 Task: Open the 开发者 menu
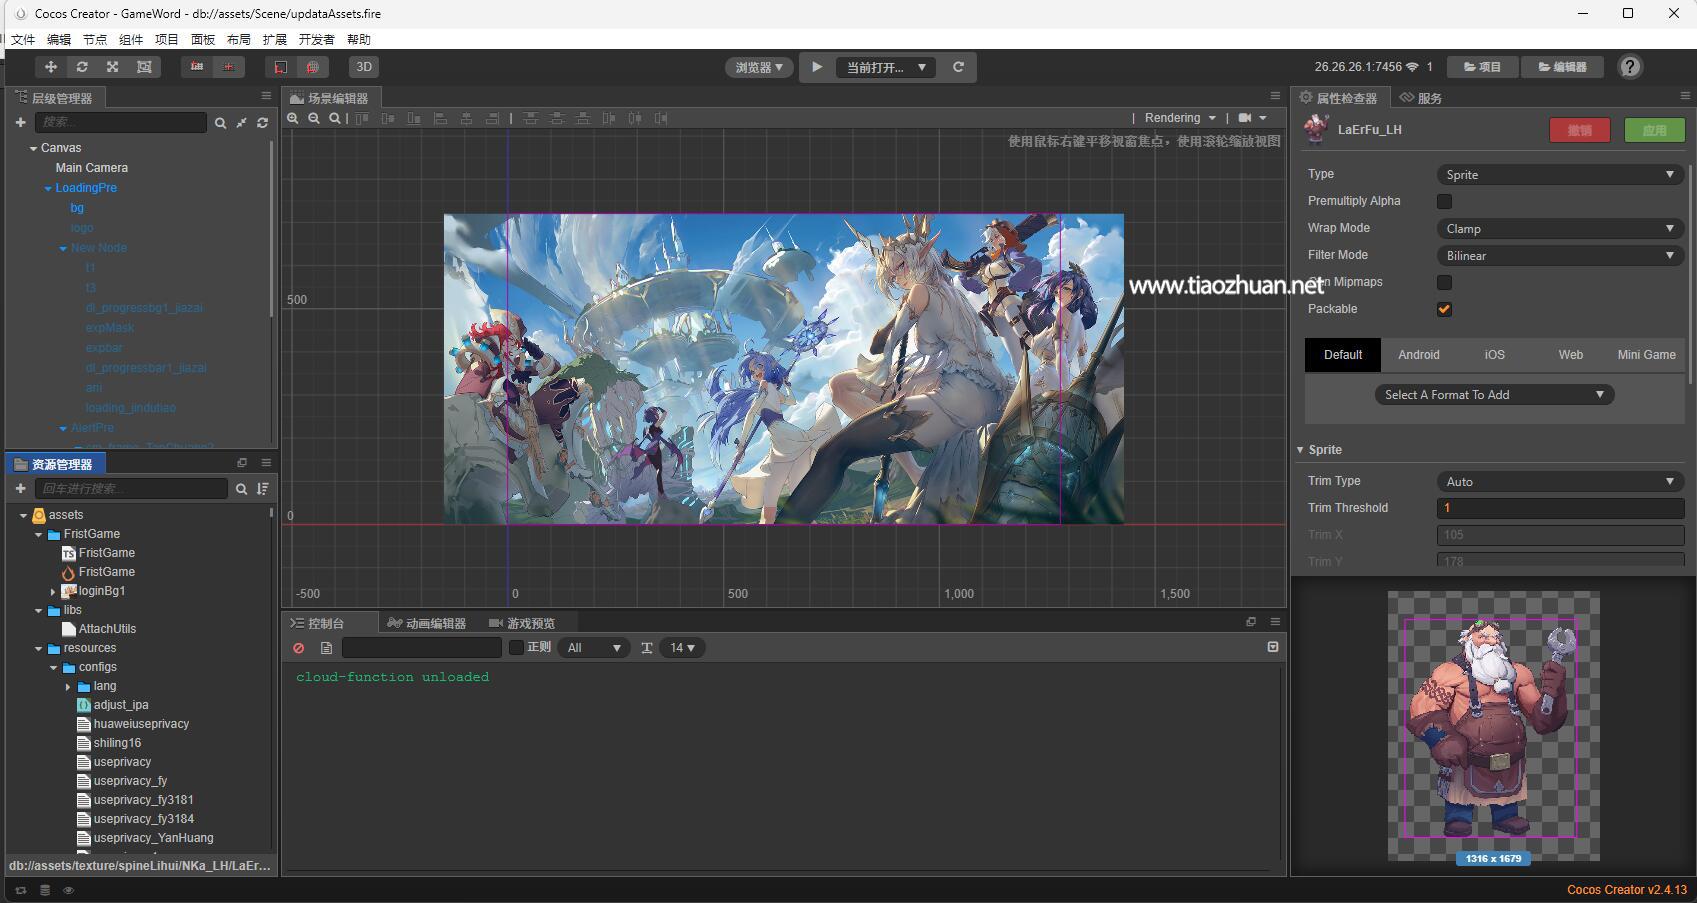click(x=316, y=40)
